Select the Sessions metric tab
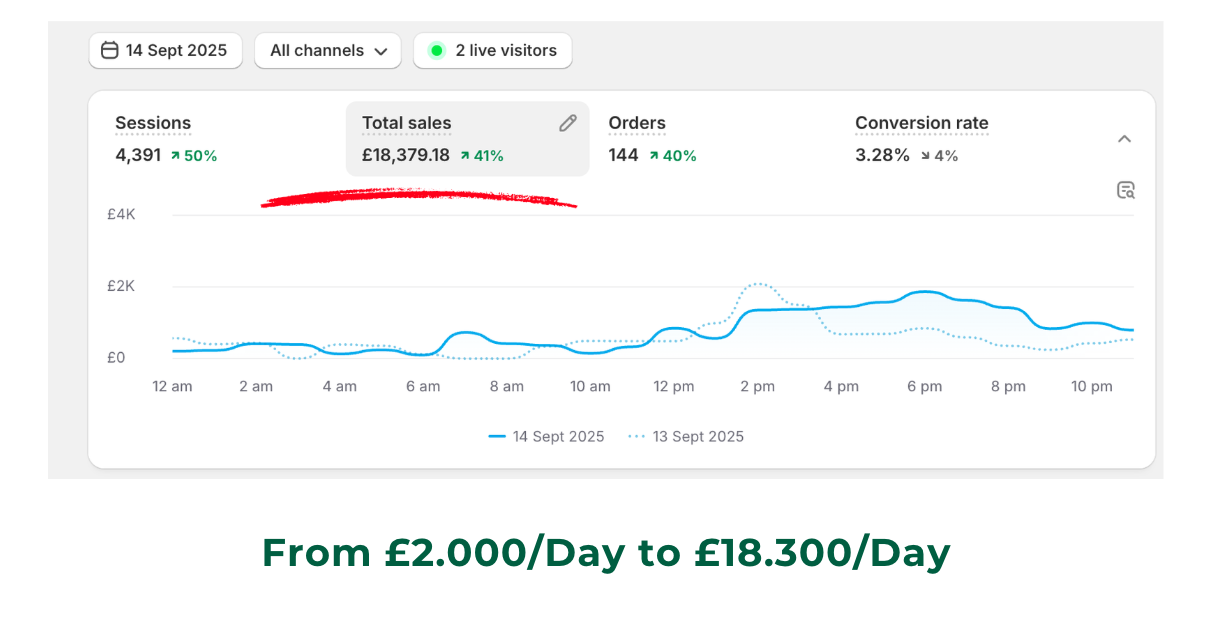This screenshot has height=630, width=1230. coord(166,139)
